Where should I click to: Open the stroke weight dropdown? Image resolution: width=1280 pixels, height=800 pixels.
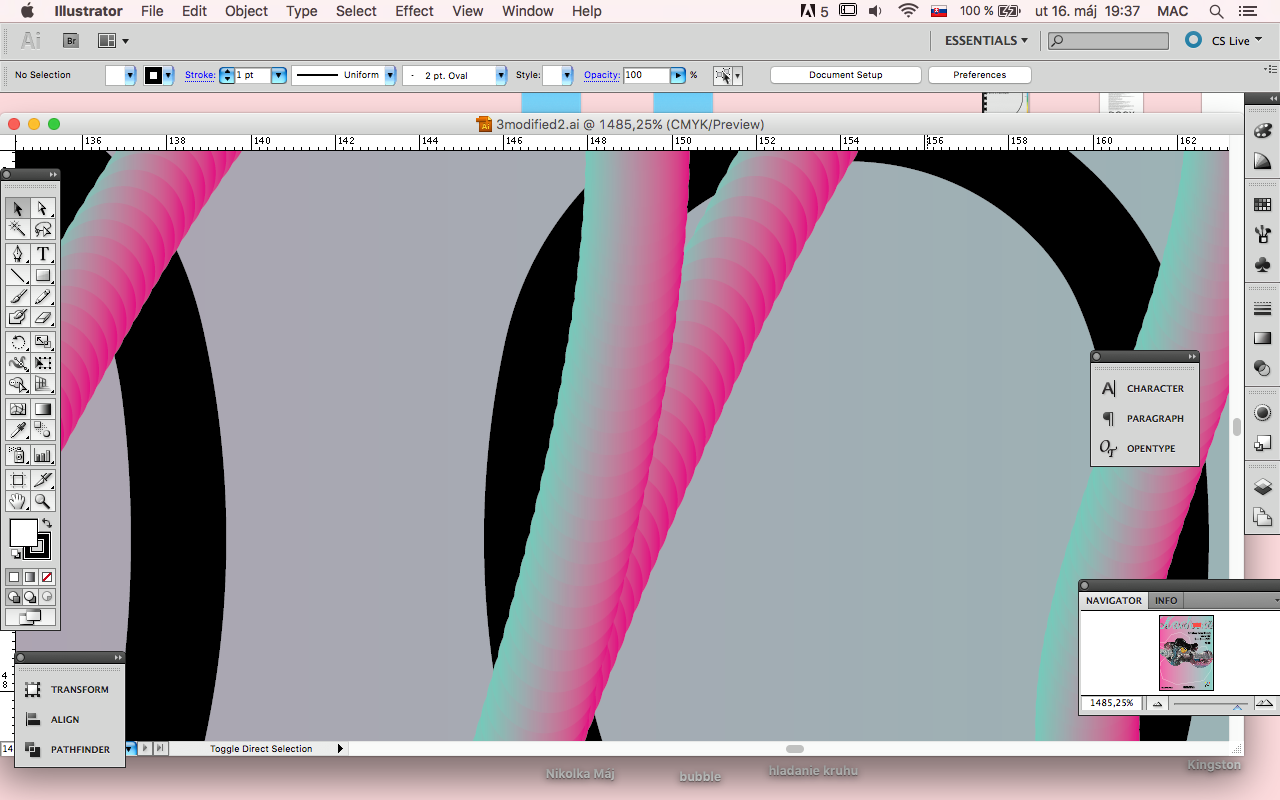pyautogui.click(x=279, y=75)
